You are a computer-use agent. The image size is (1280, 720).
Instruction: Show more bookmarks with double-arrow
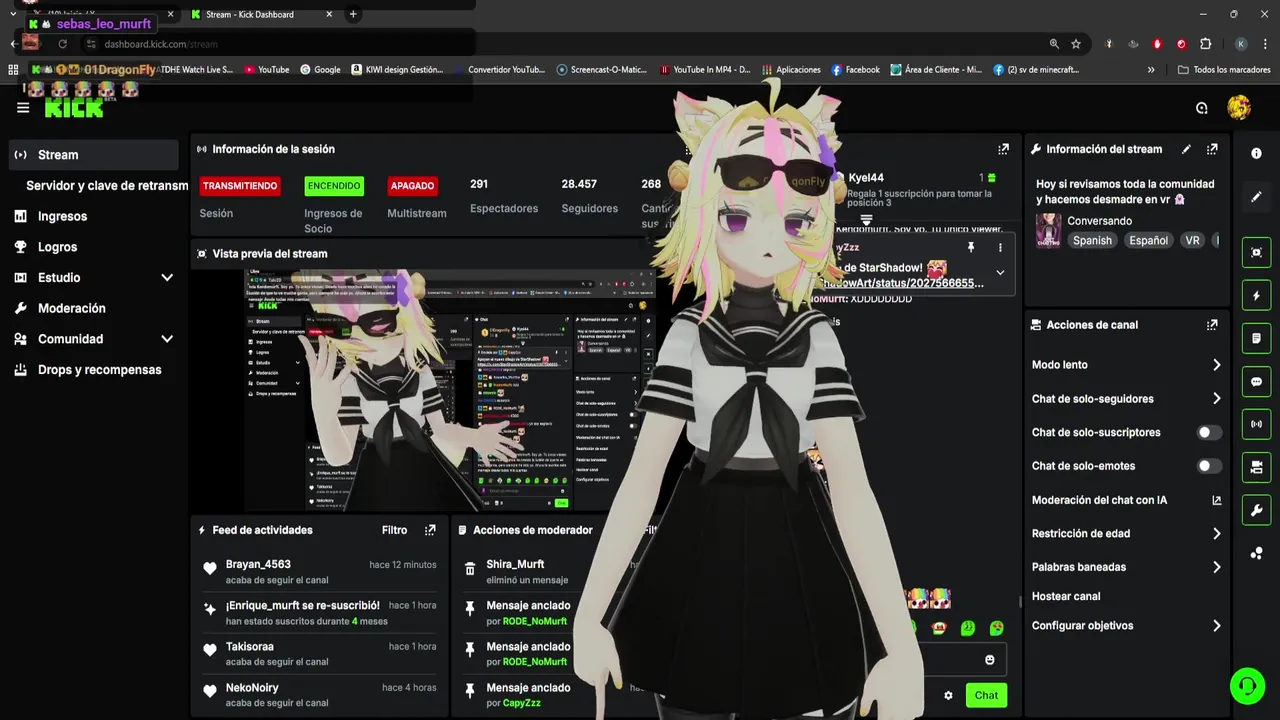tap(1151, 70)
